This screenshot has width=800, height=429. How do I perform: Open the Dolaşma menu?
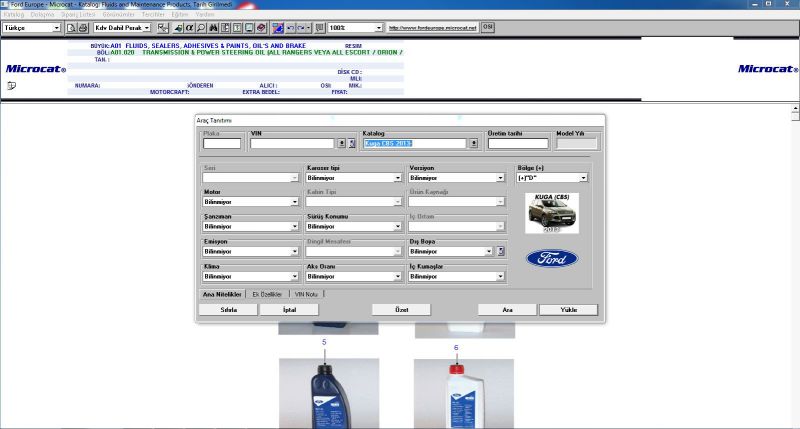click(42, 15)
